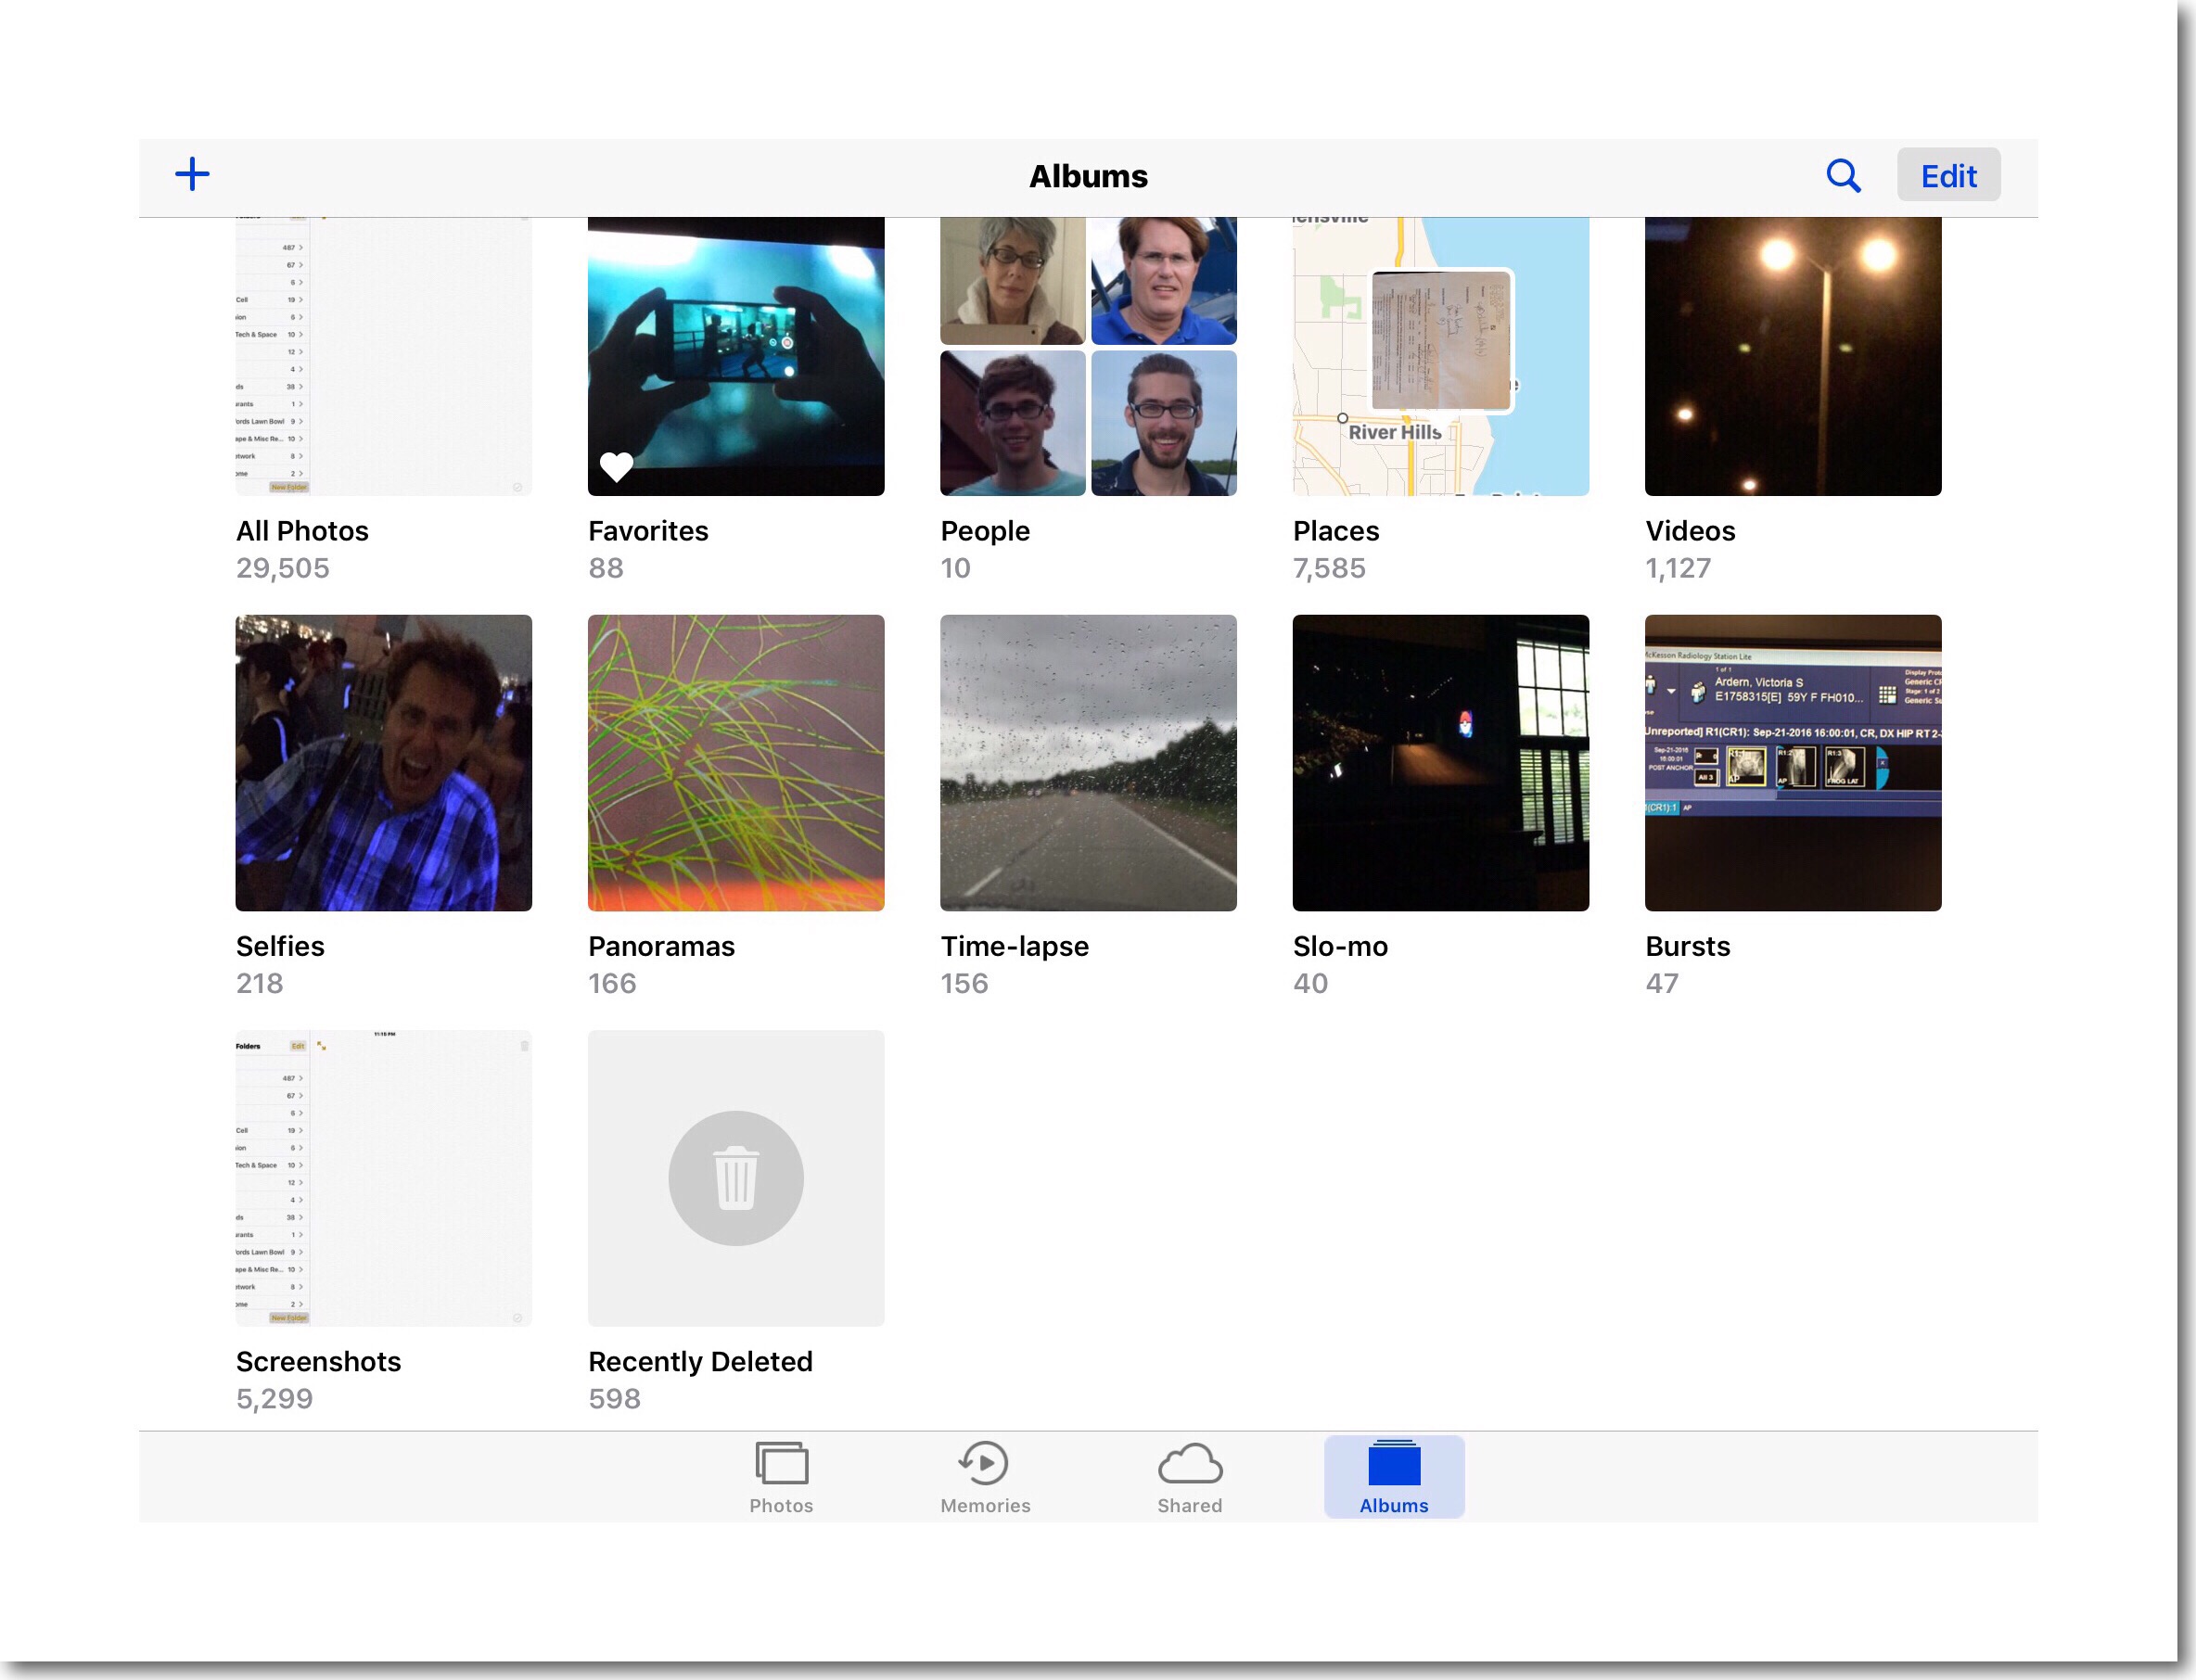Viewport: 2196px width, 1680px height.
Task: Open the Memories tab
Action: (984, 1477)
